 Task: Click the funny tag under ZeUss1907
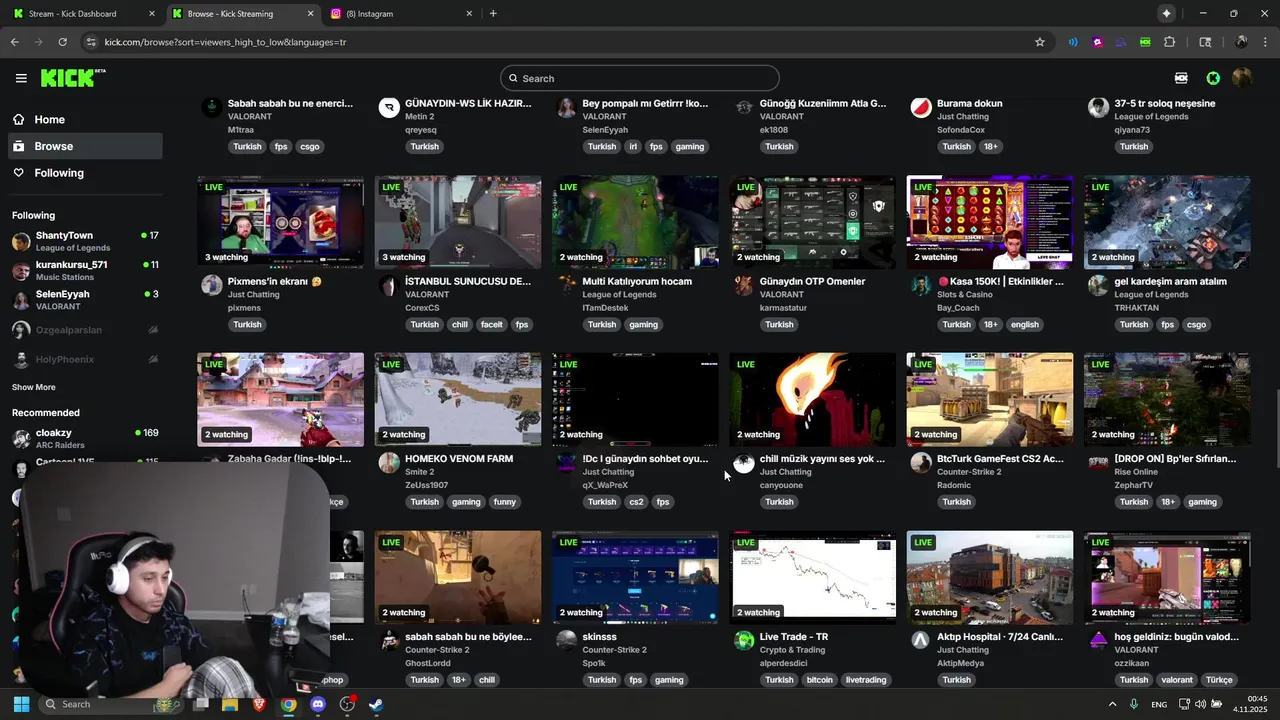tap(505, 502)
